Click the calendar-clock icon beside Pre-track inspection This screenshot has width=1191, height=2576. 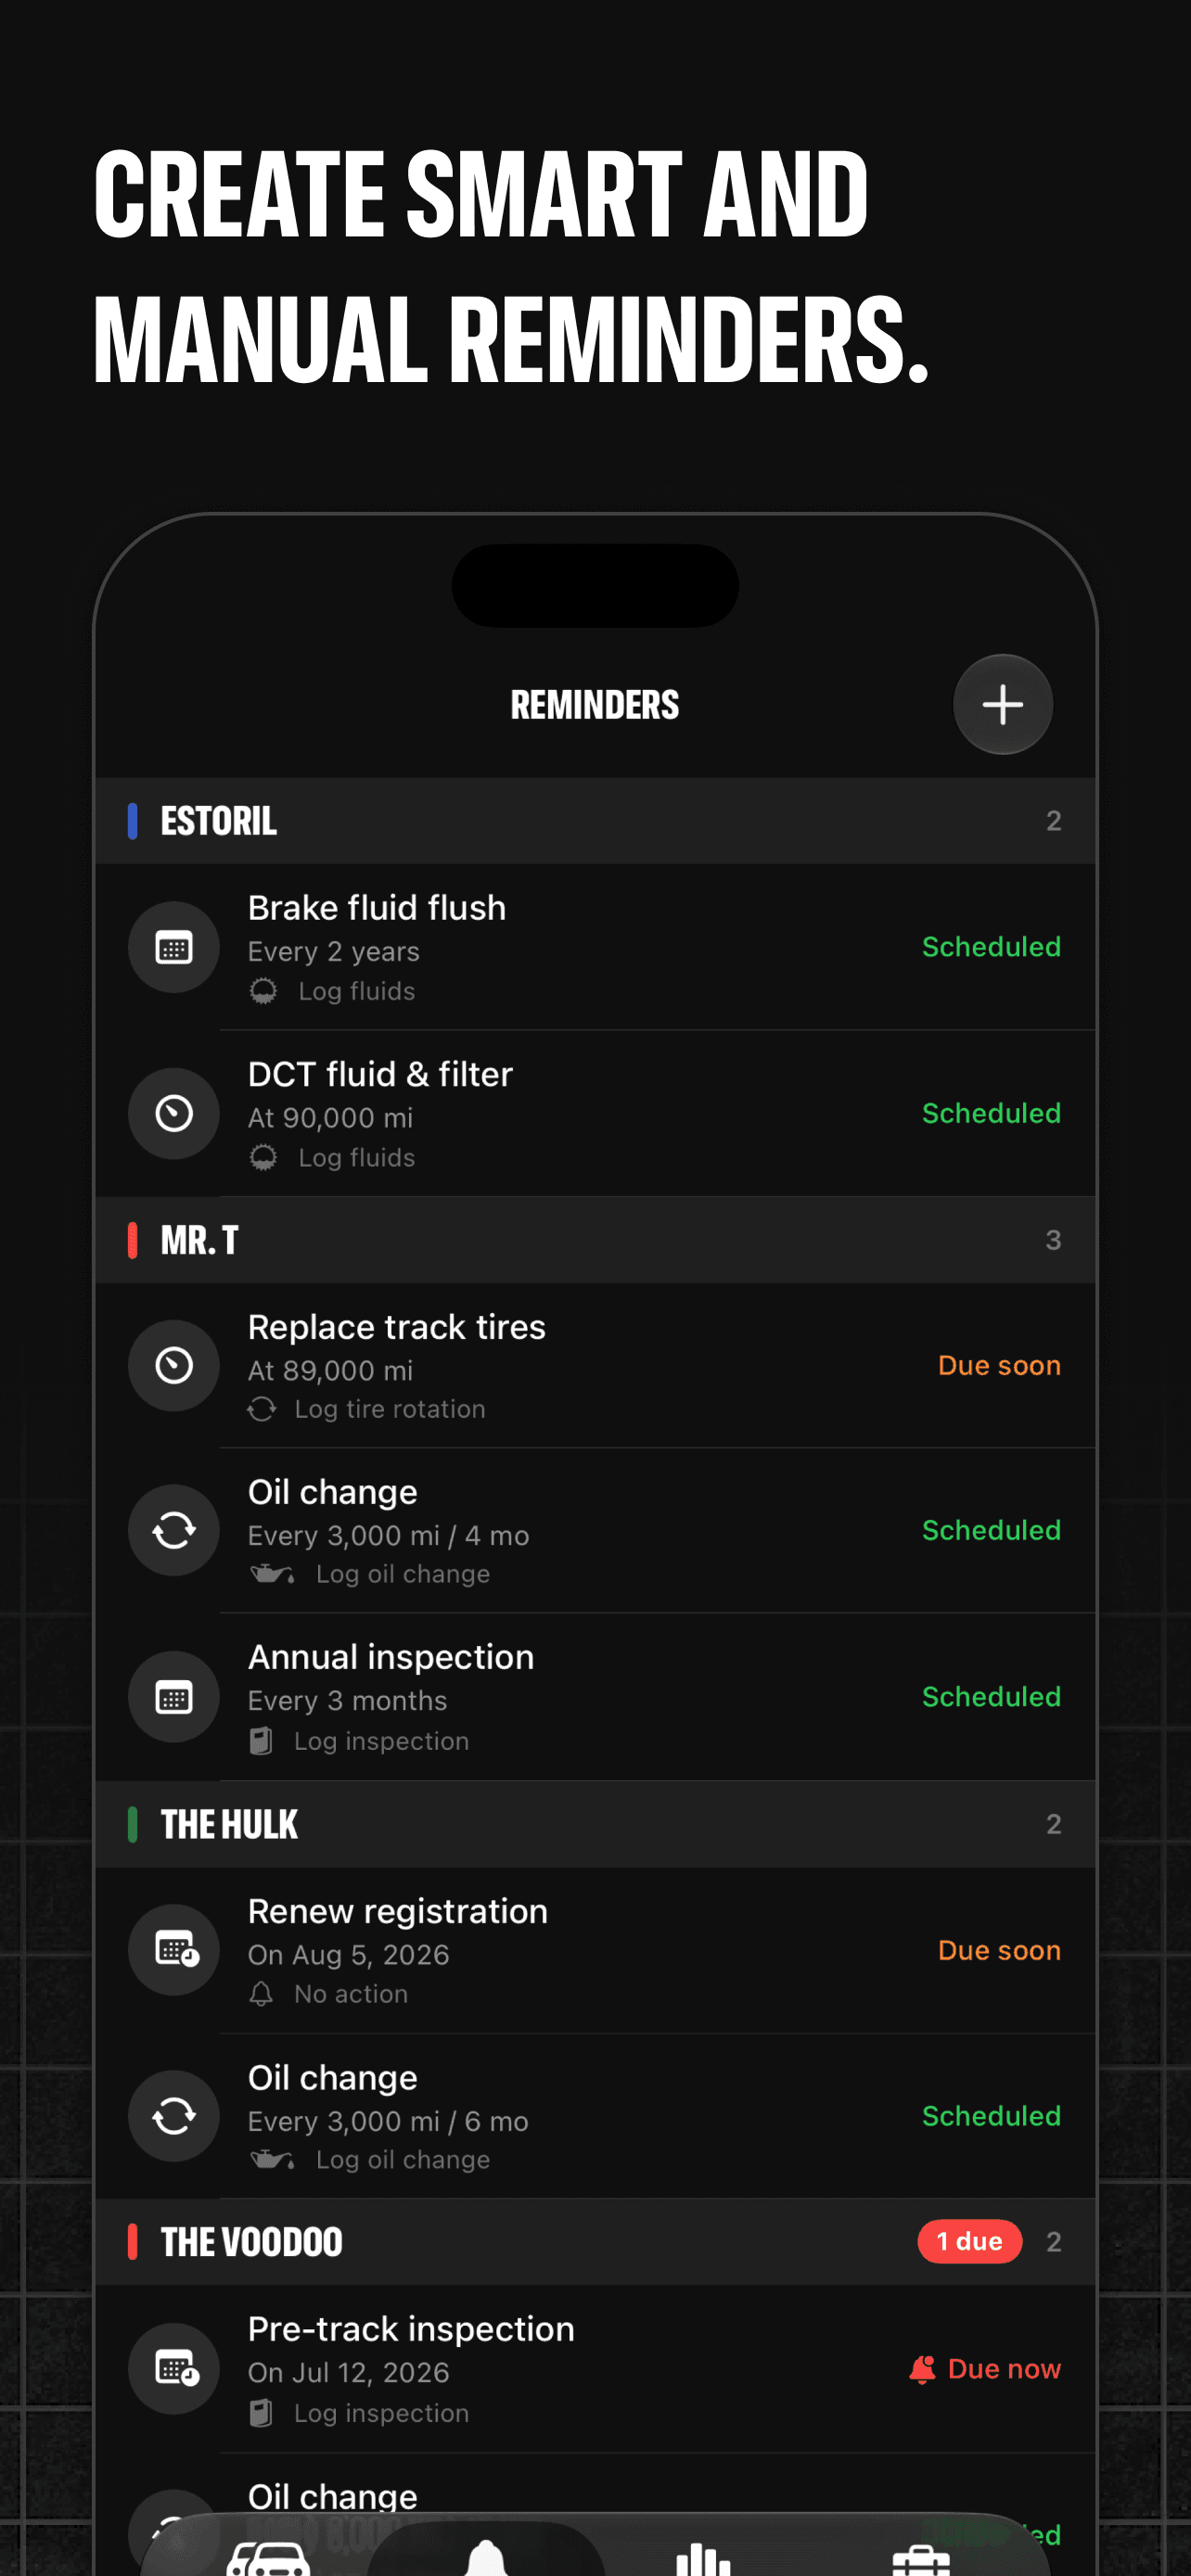(x=174, y=2369)
